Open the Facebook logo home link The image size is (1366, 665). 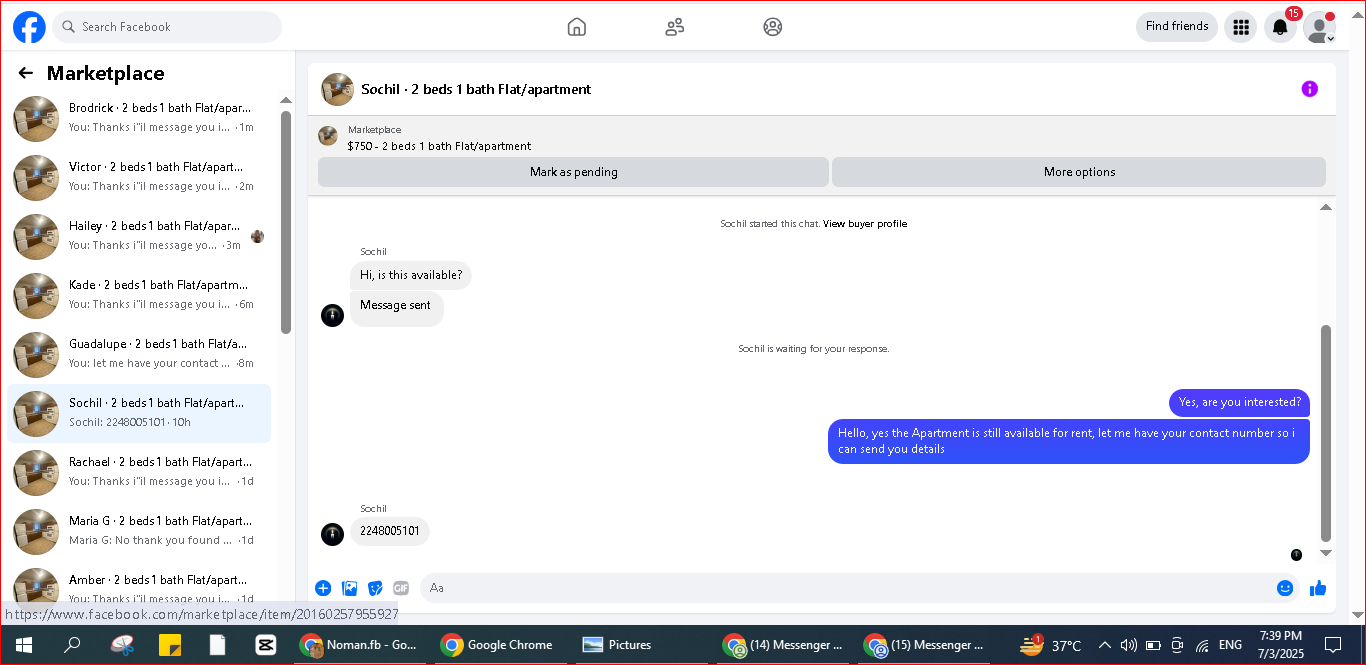click(x=29, y=27)
